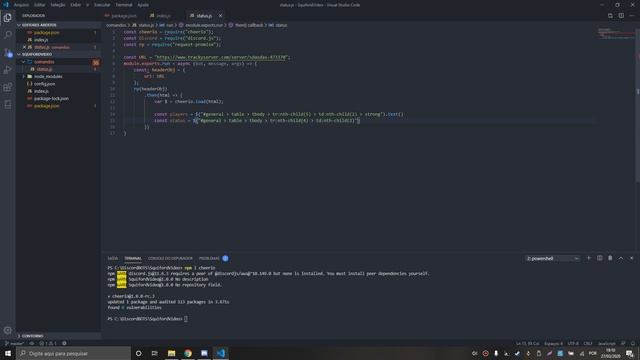Open the Windows action center
The height and width of the screenshot is (360, 640).
pos(630,353)
